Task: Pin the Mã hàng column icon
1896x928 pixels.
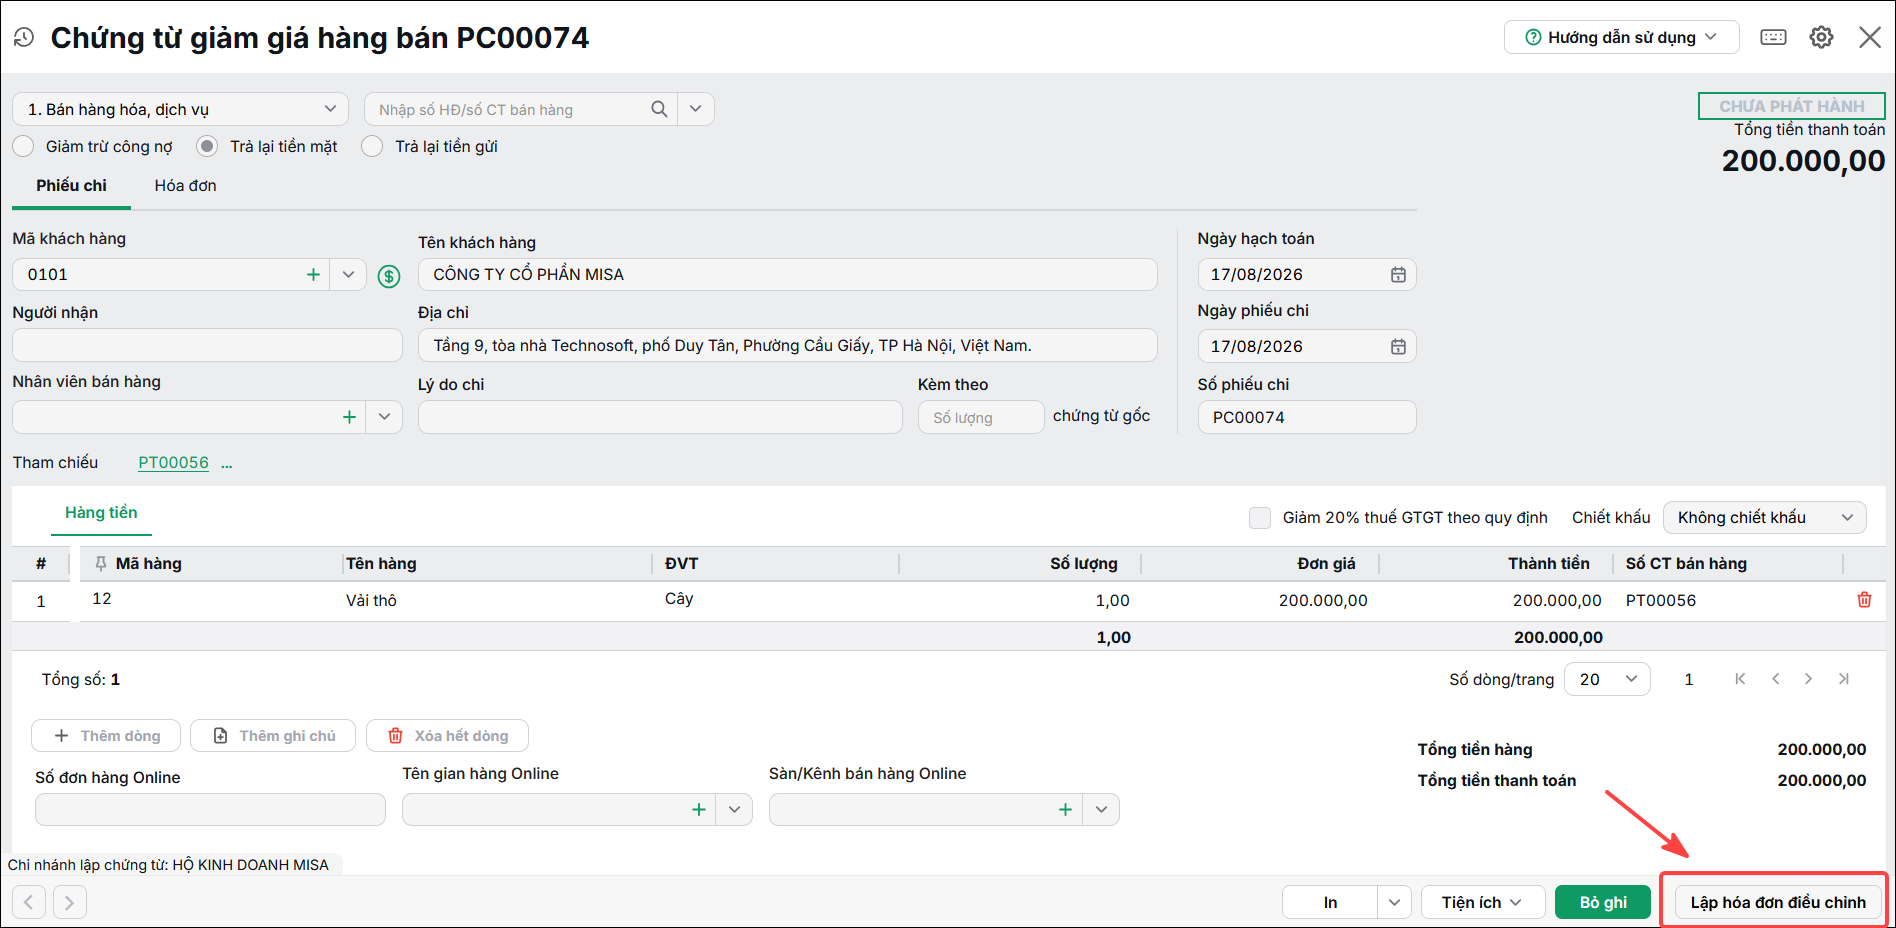Action: 100,563
